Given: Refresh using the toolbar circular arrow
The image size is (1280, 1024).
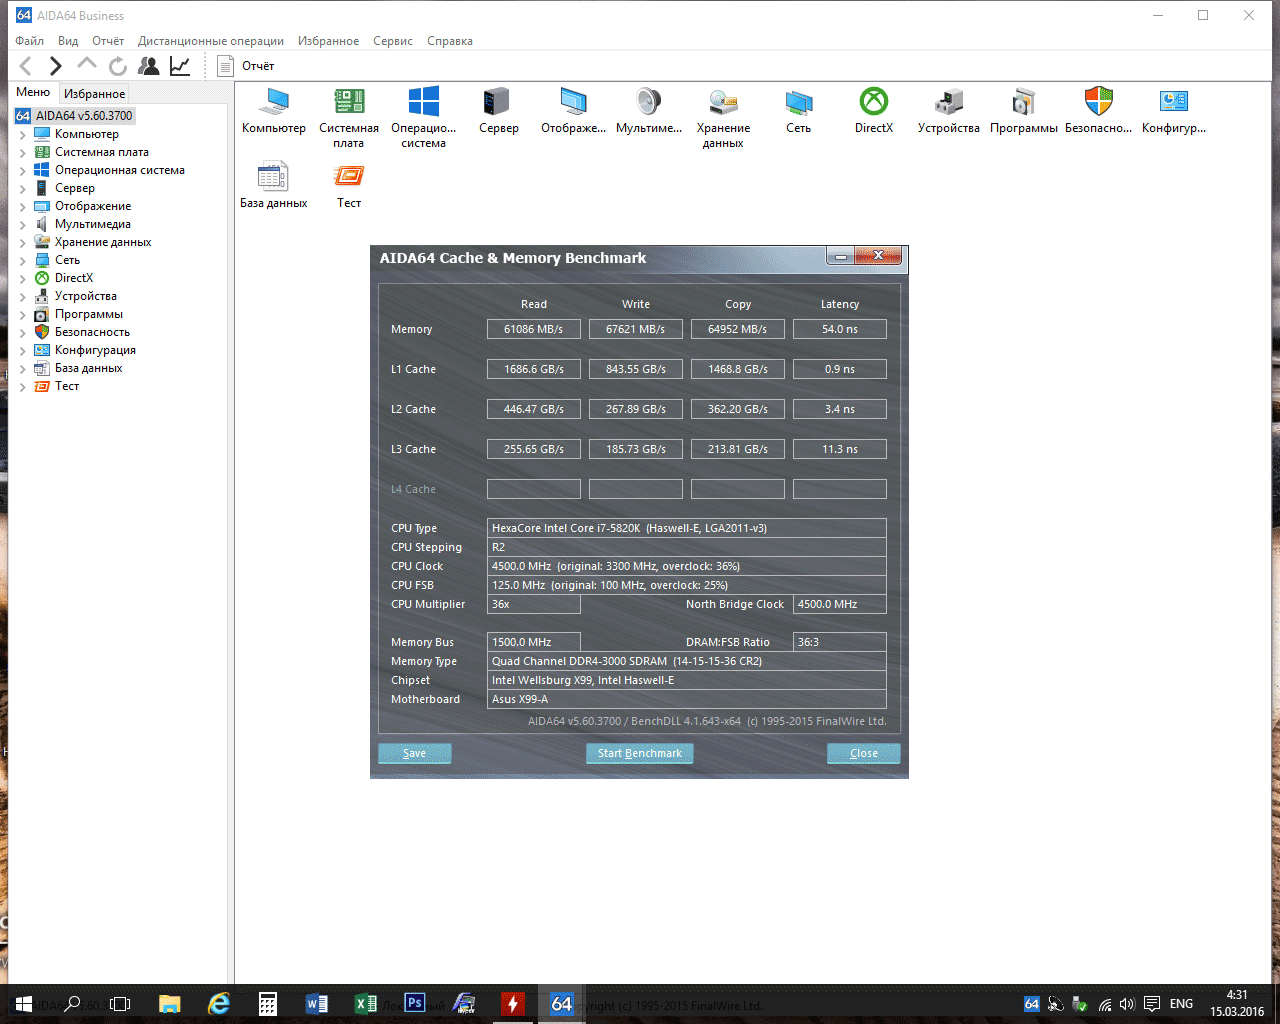Looking at the screenshot, I should tap(118, 66).
